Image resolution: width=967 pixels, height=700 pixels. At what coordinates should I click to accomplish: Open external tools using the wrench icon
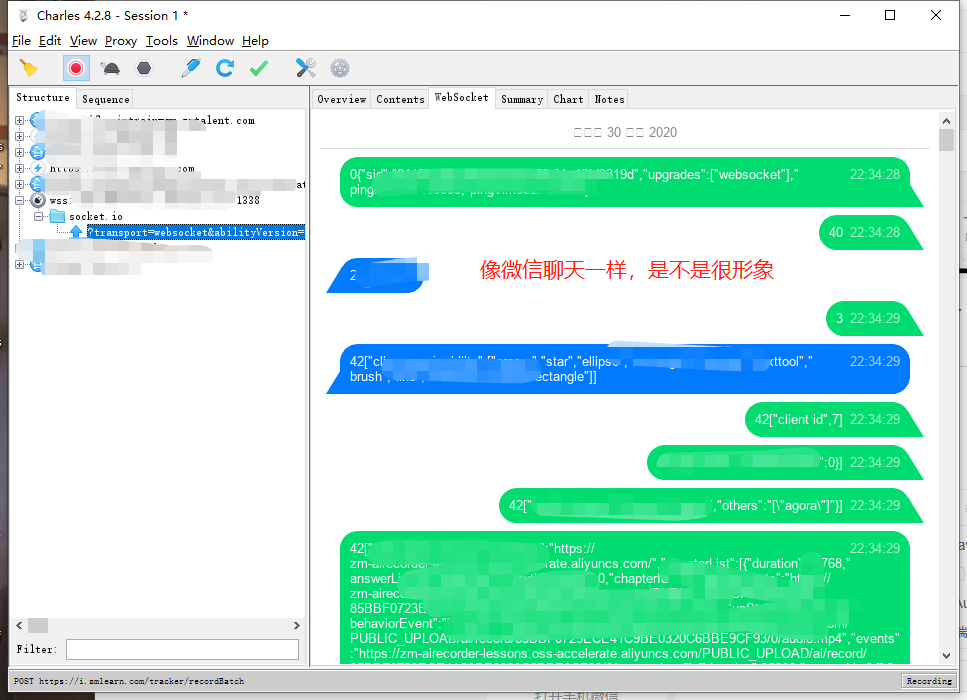[x=304, y=68]
